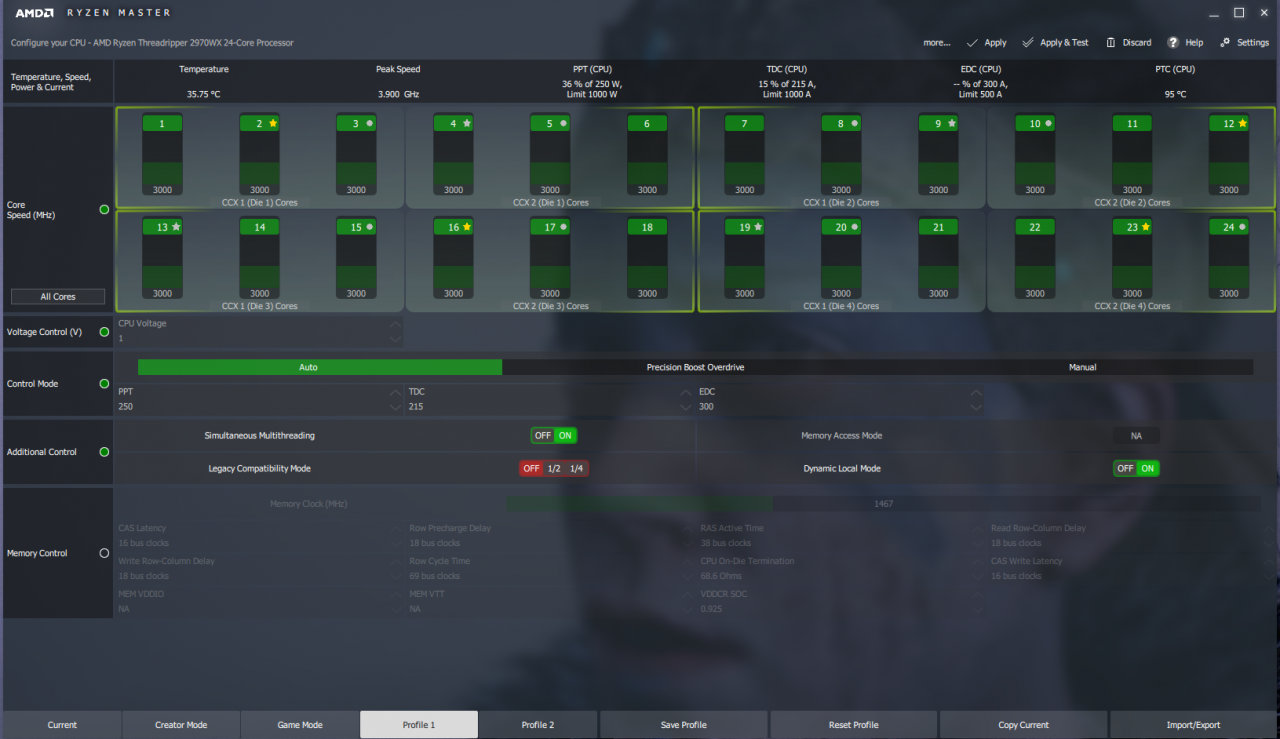Screen dimensions: 1280x739
Task: Click the silver star on core 4
Action: (x=466, y=123)
